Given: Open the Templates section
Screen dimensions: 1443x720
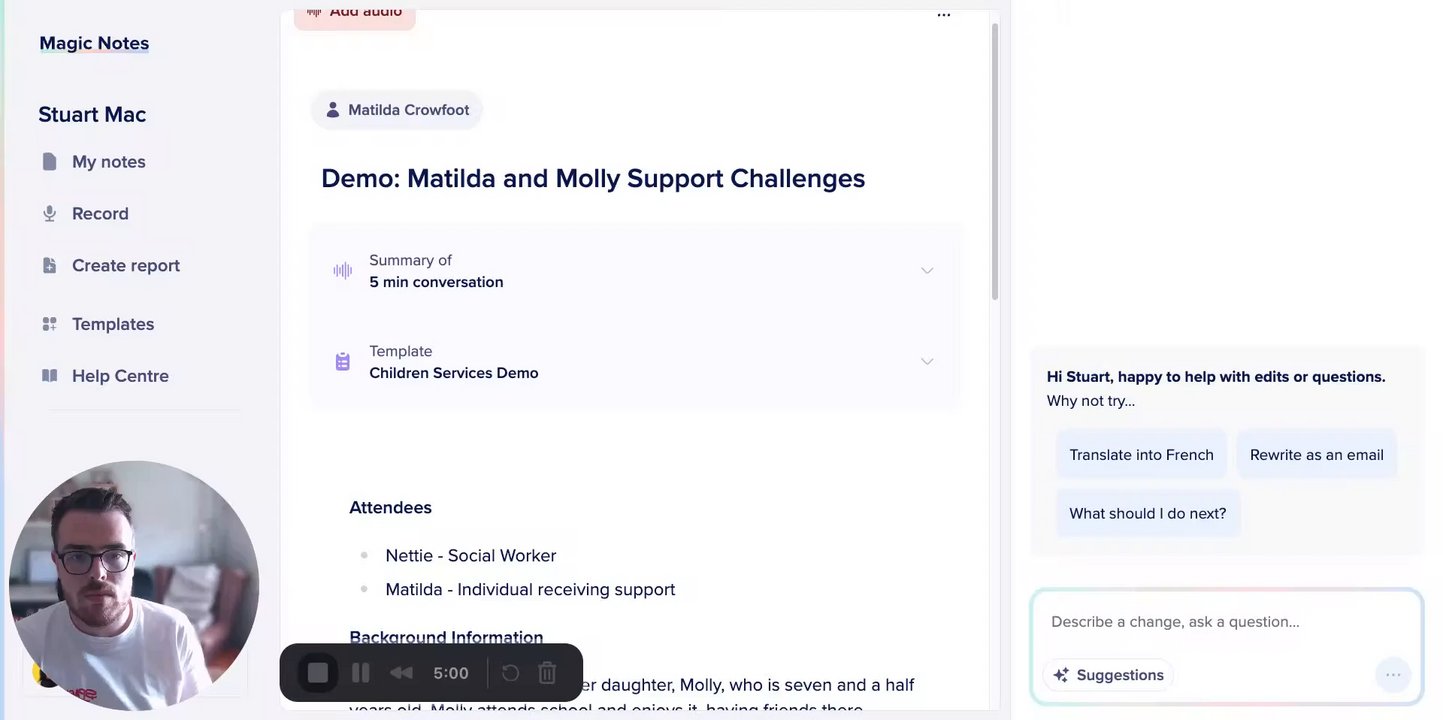Looking at the screenshot, I should [x=113, y=324].
